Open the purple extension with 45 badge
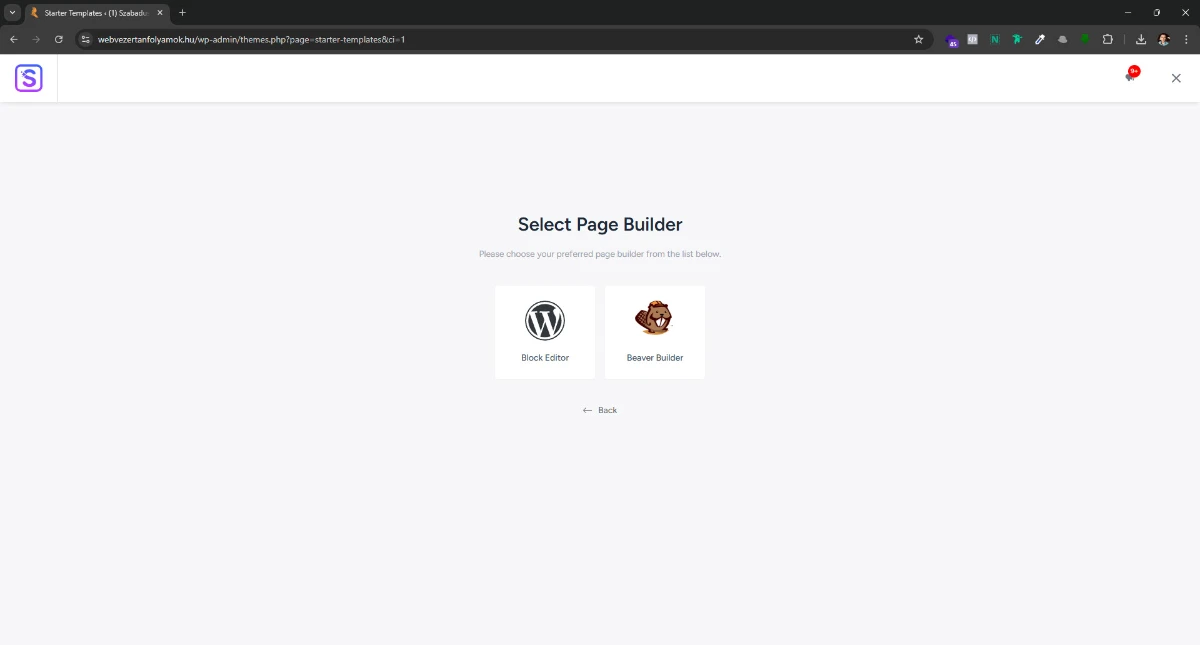The height and width of the screenshot is (645, 1200). click(952, 40)
